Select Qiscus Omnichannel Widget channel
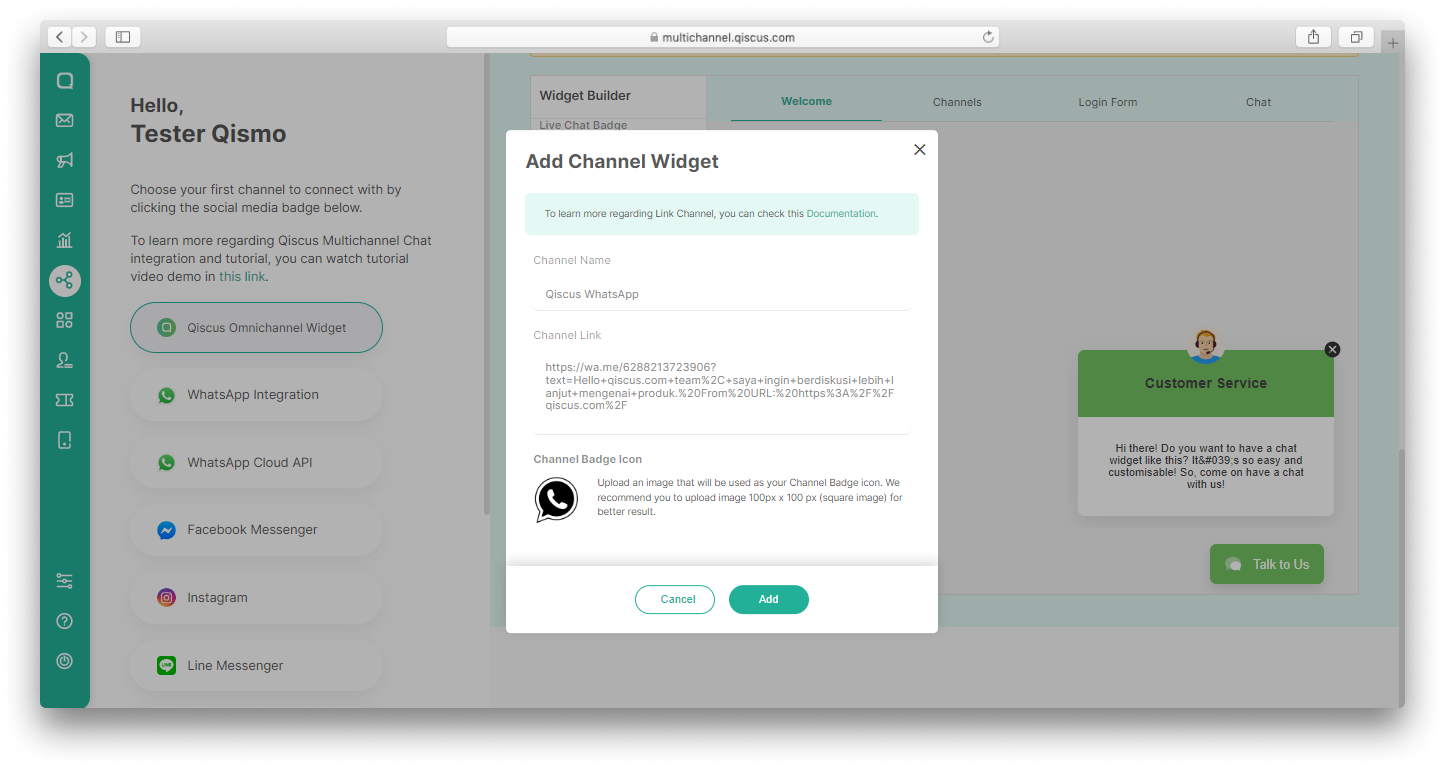Viewport: 1445px width, 768px height. (x=256, y=327)
